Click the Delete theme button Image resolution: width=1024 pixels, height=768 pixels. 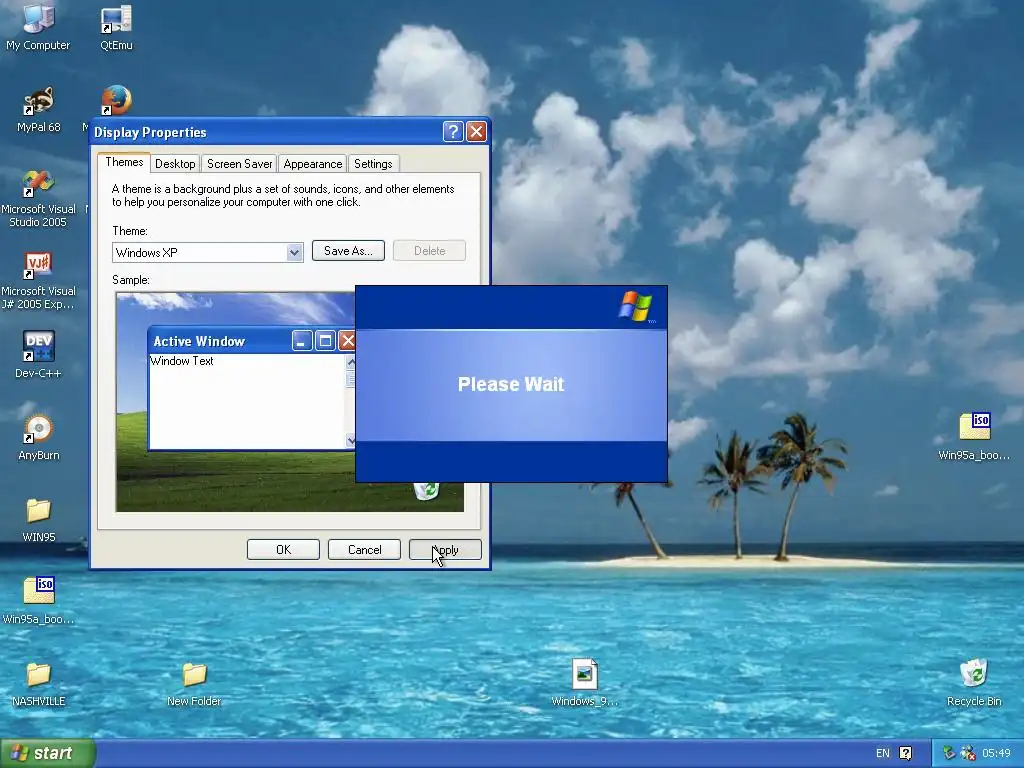[429, 251]
